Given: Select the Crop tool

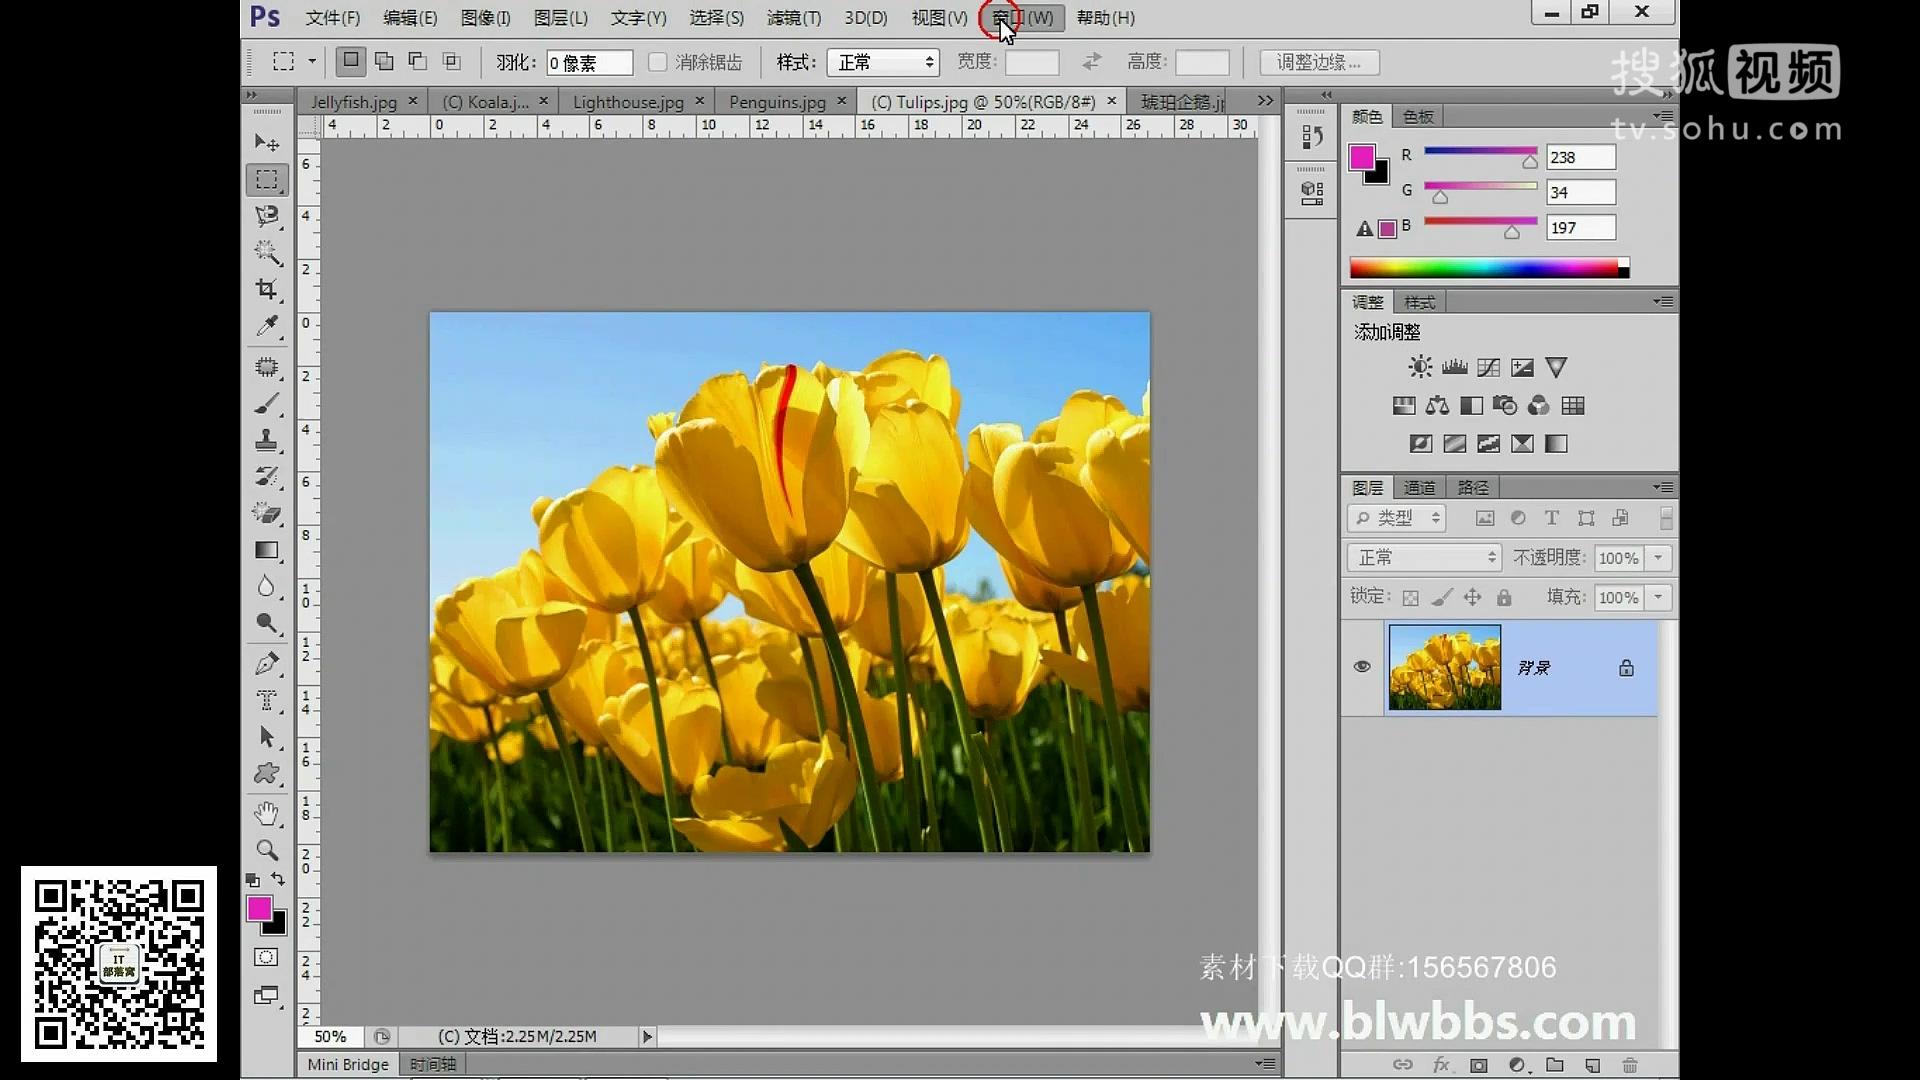Looking at the screenshot, I should coord(267,290).
